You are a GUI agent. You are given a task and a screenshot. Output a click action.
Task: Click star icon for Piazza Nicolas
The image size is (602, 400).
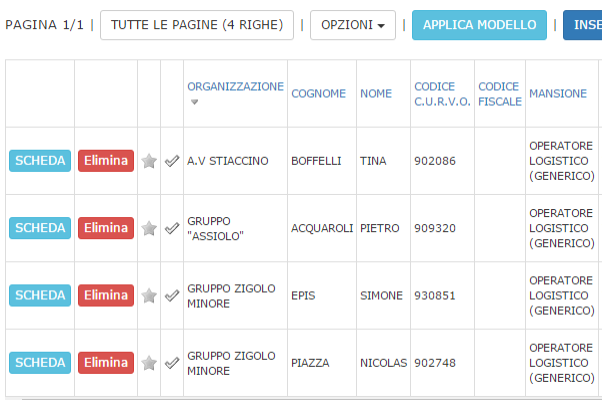149,363
